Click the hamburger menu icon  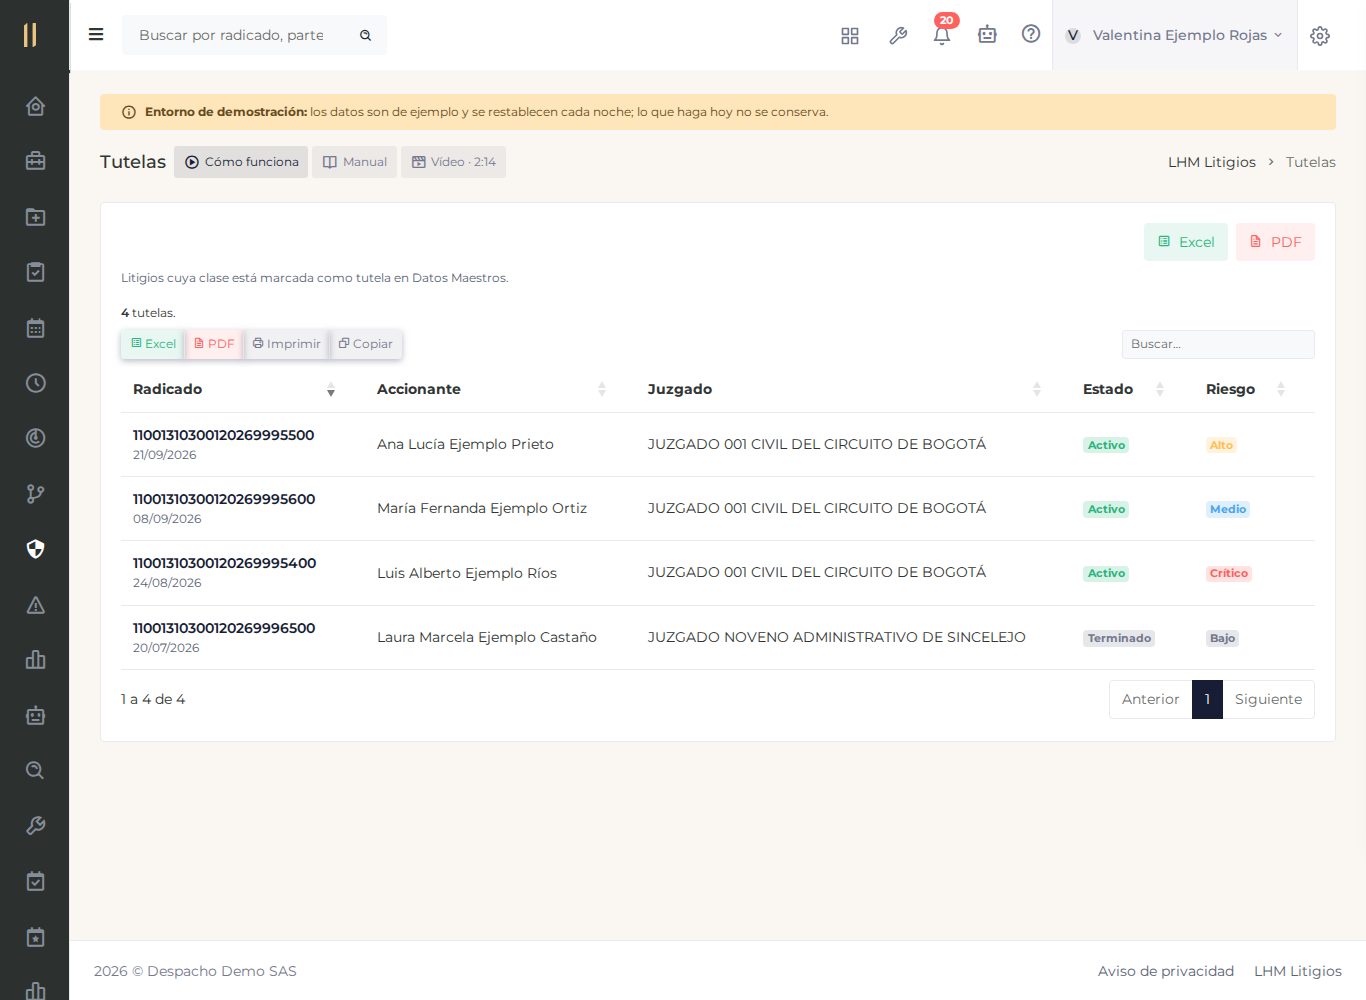96,34
